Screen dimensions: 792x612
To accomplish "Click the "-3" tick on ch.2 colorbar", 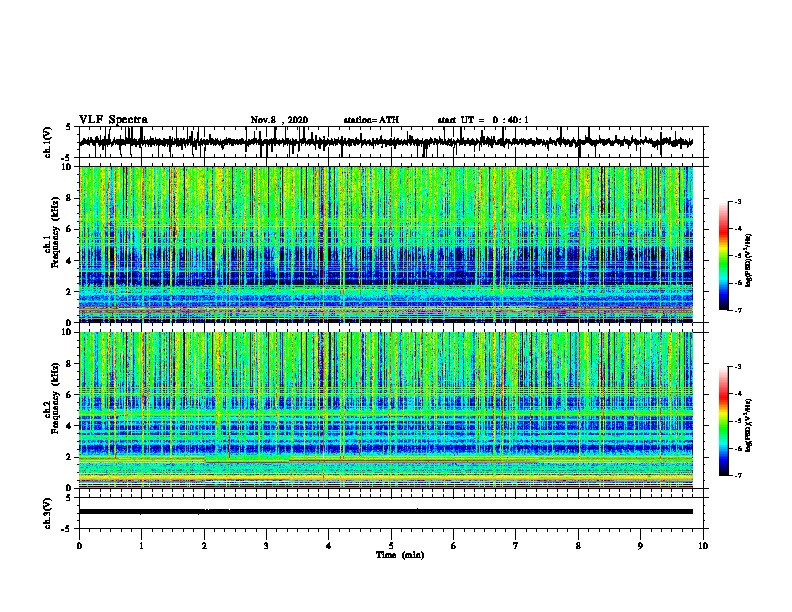I will pos(737,367).
